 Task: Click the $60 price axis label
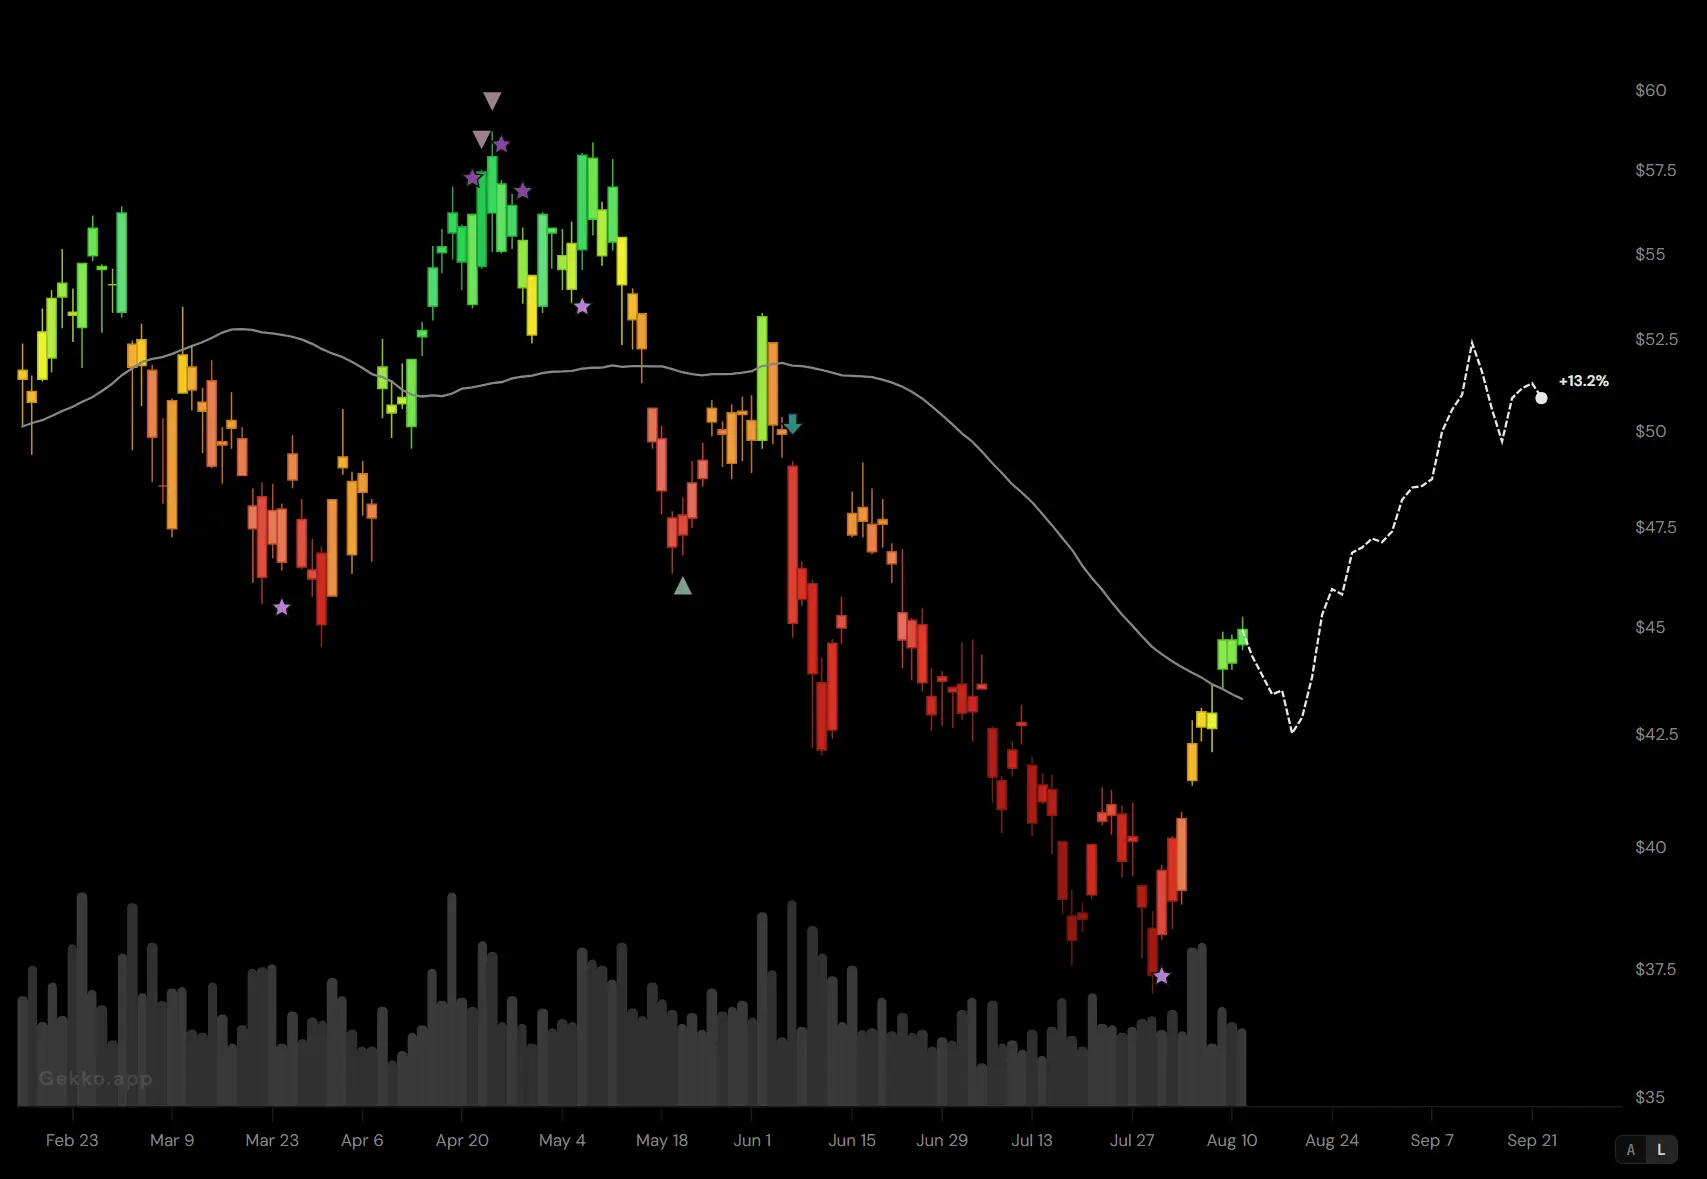coord(1651,90)
